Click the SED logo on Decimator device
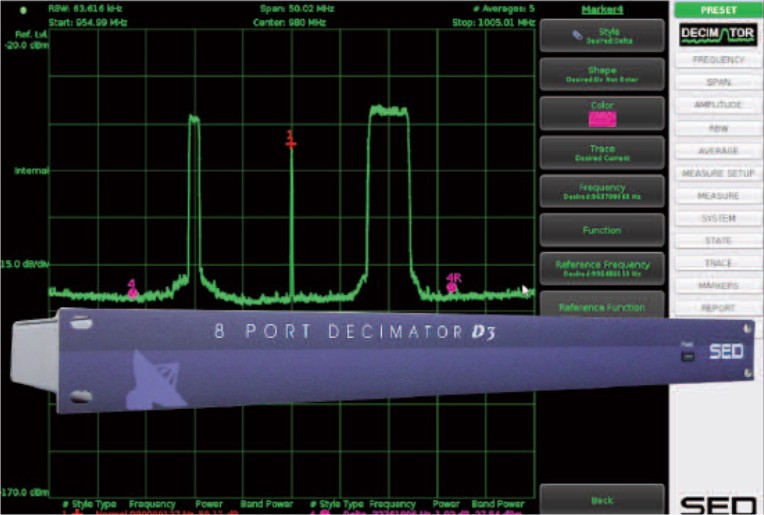 pyautogui.click(x=726, y=351)
